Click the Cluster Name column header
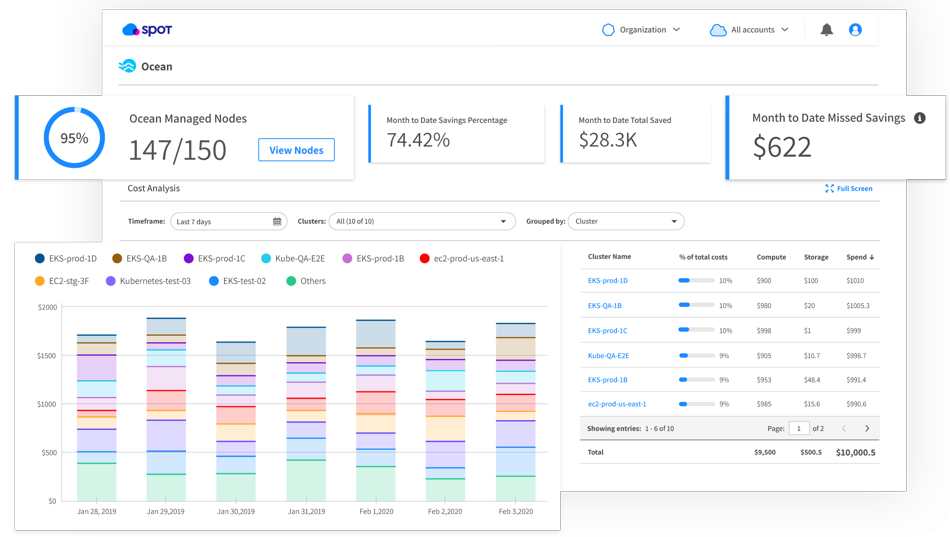The height and width of the screenshot is (537, 950). tap(609, 256)
